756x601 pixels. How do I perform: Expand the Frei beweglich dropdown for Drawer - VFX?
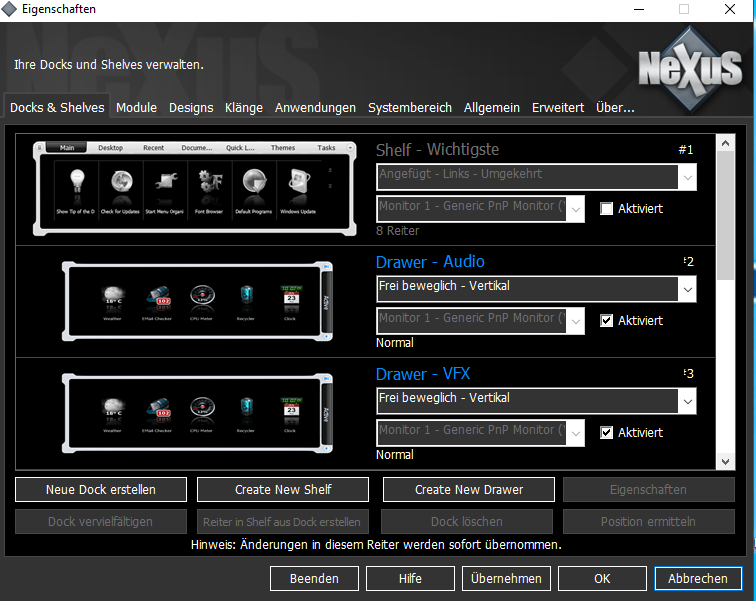point(686,401)
